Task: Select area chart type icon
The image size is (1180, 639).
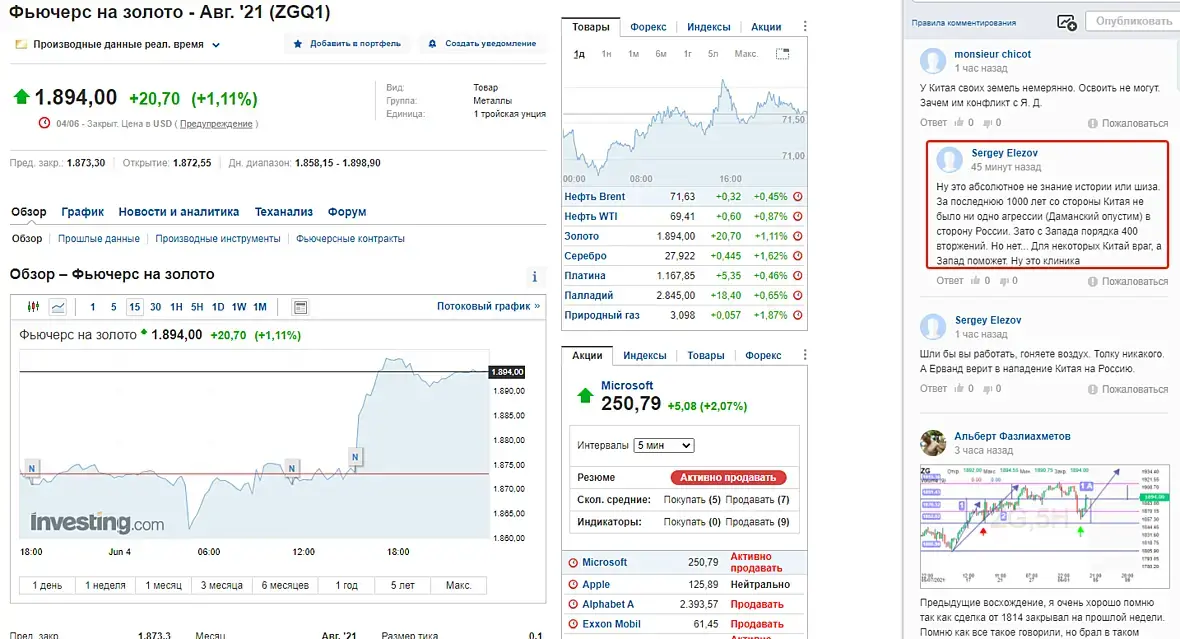Action: click(x=58, y=306)
